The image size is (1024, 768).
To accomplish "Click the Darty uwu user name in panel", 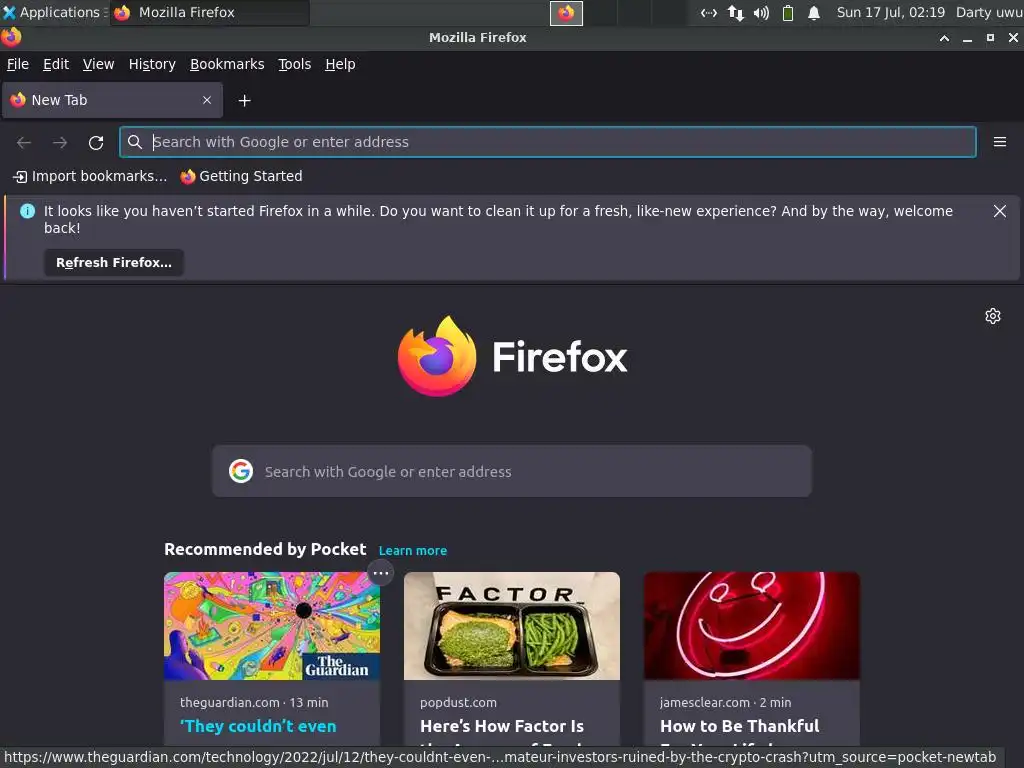I will click(x=989, y=12).
